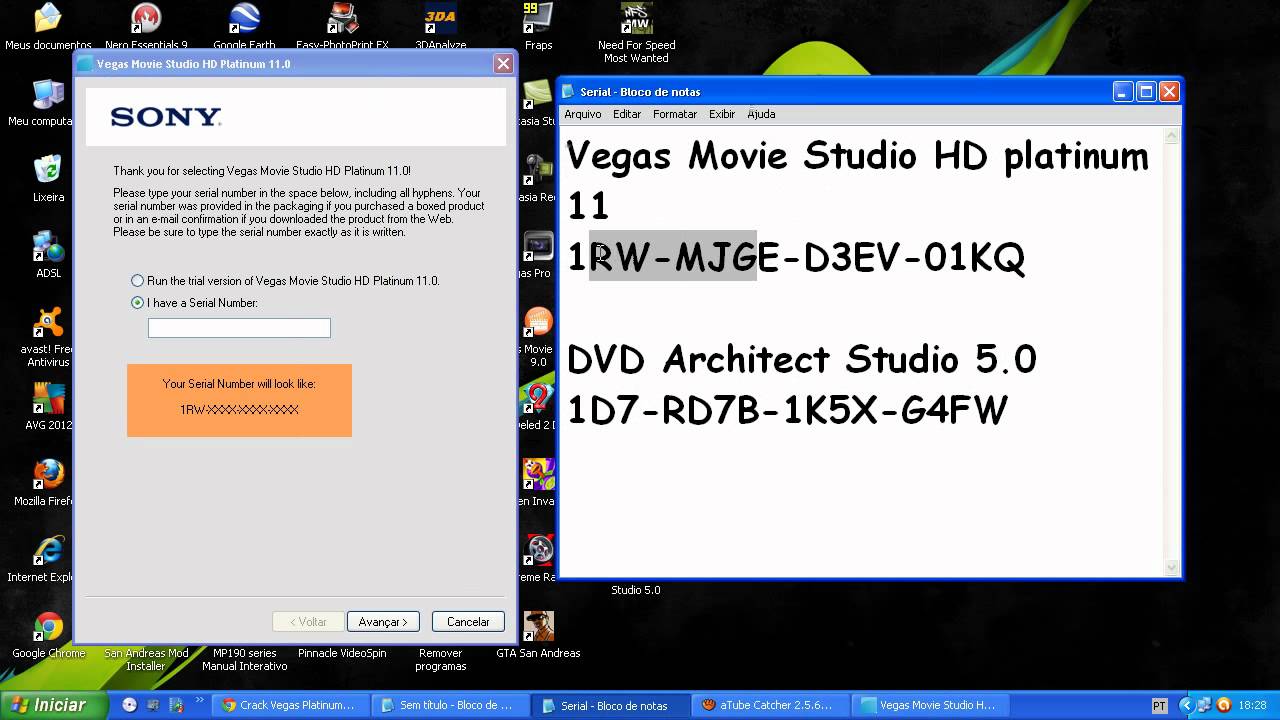Launch avast! Free Antivirus shortcut
Image resolution: width=1280 pixels, height=720 pixels.
point(48,338)
